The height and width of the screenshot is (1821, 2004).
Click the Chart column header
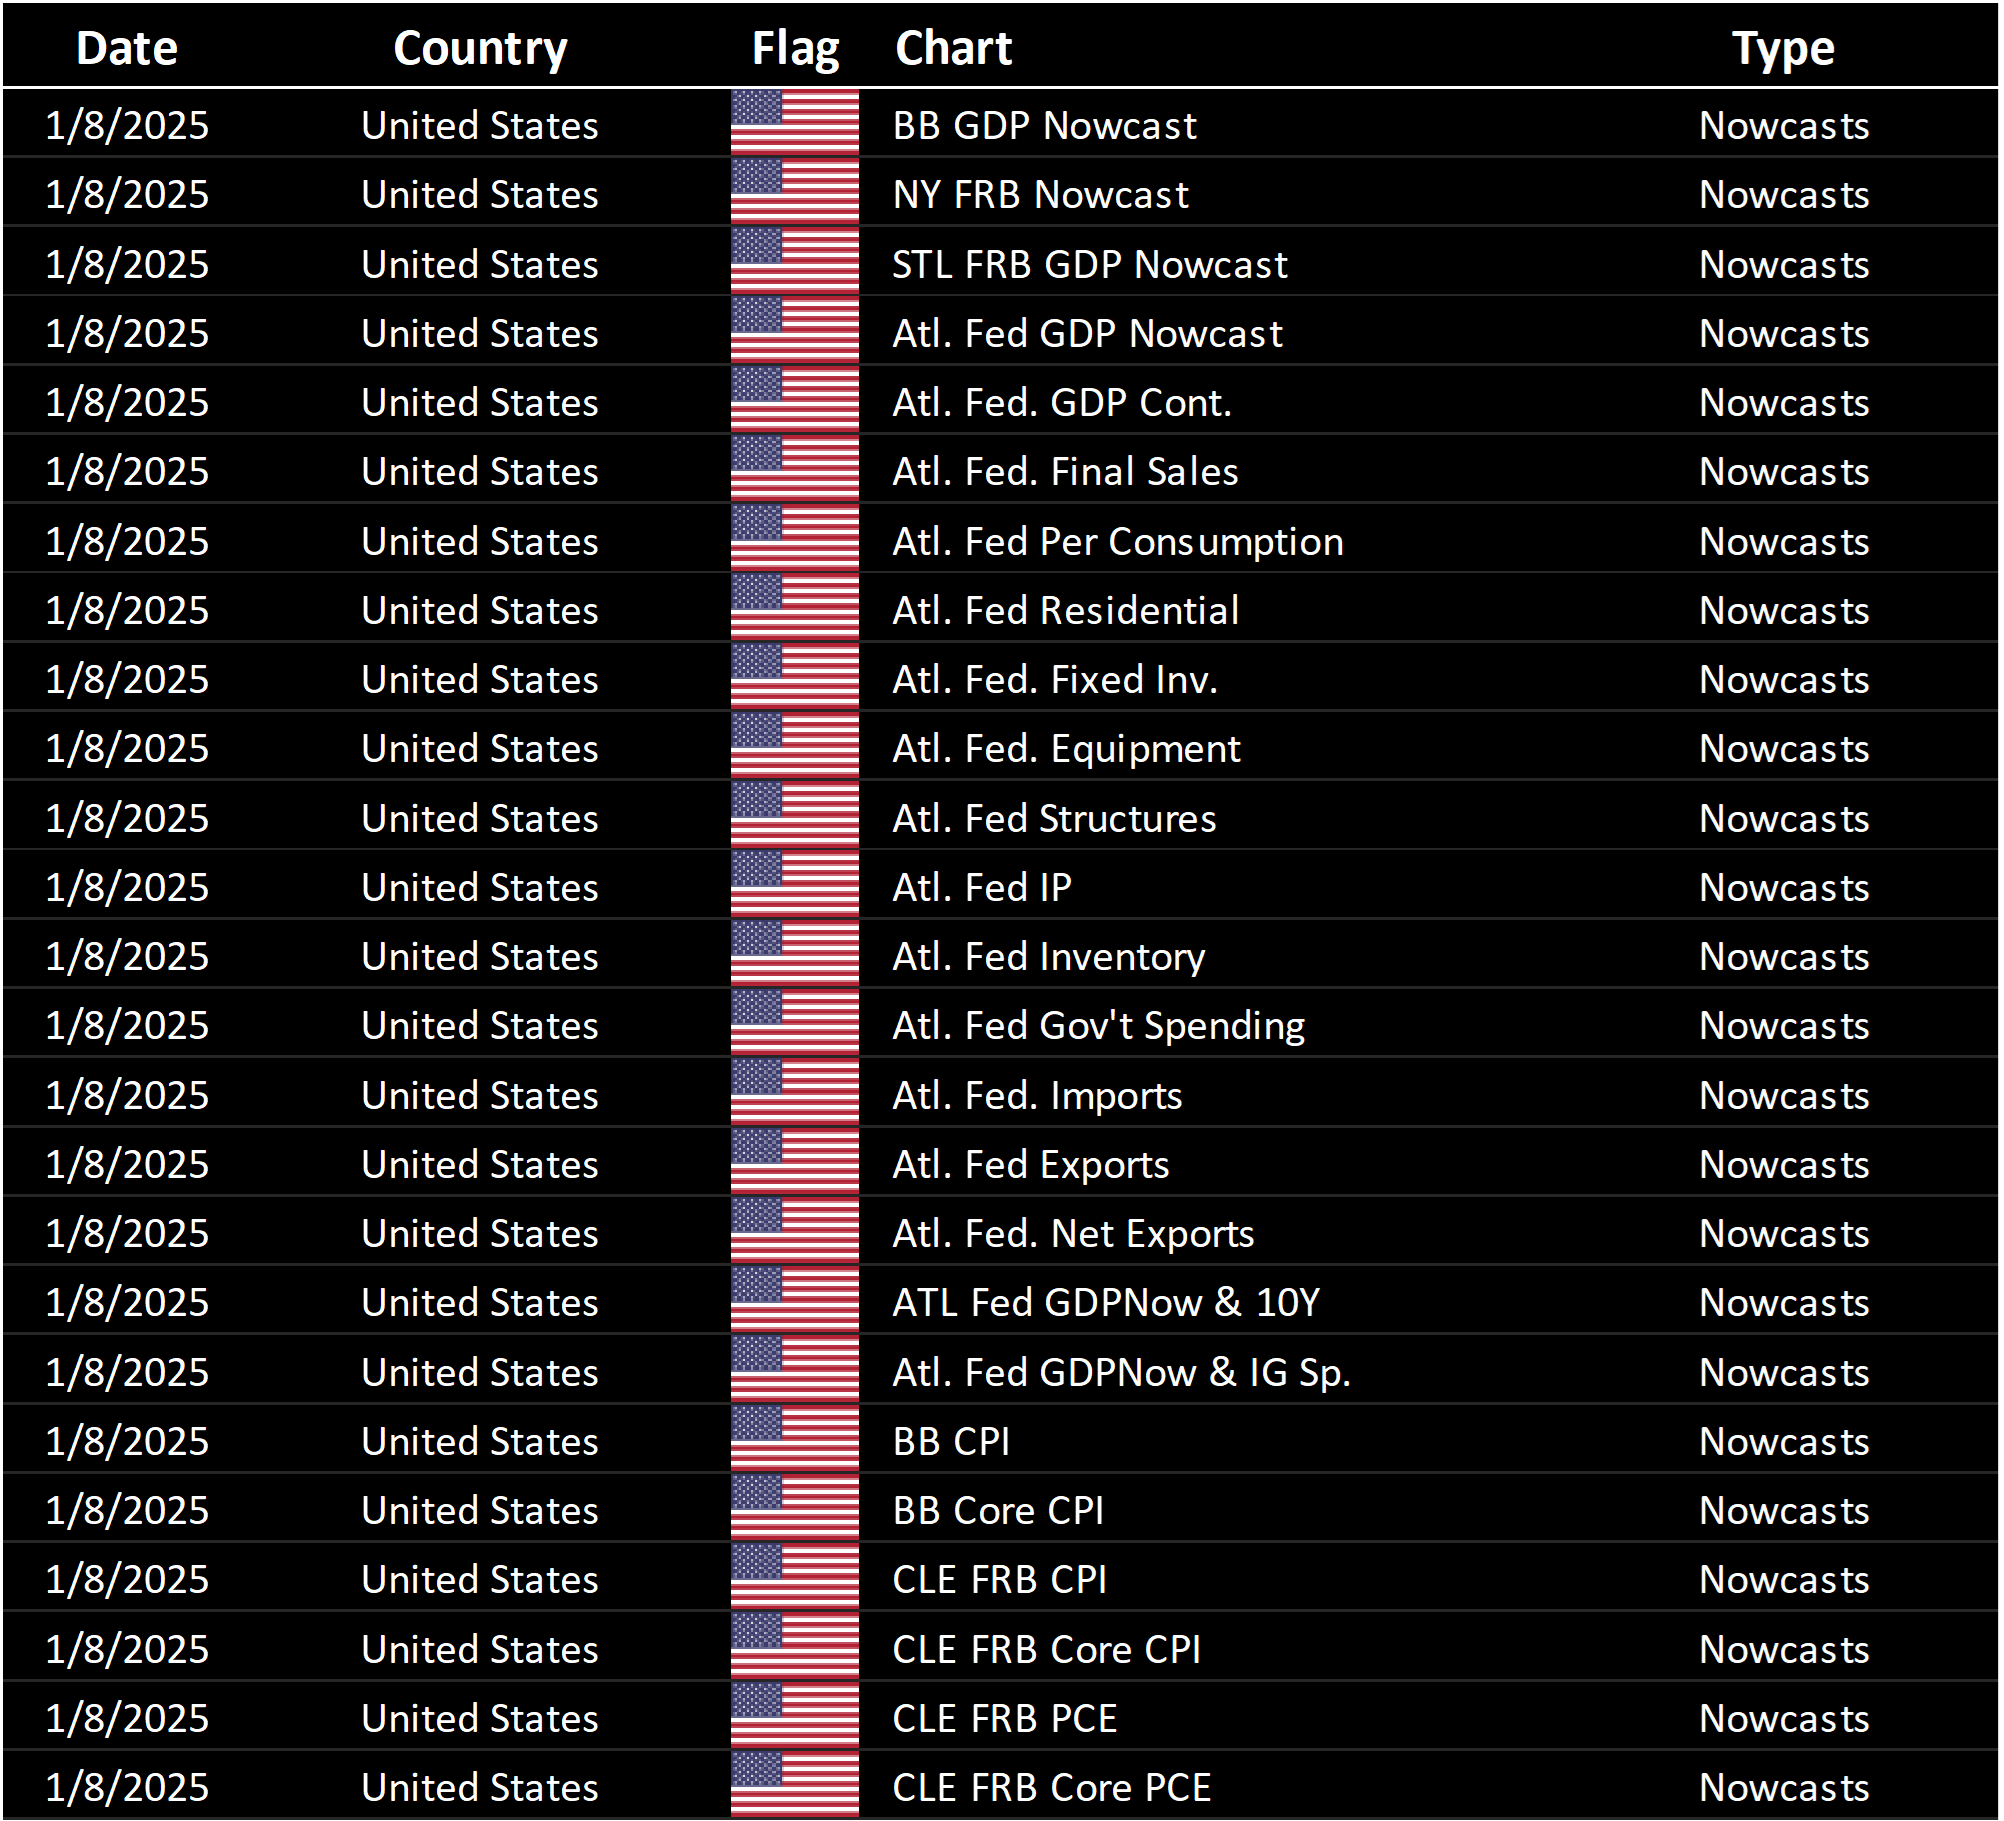click(953, 48)
